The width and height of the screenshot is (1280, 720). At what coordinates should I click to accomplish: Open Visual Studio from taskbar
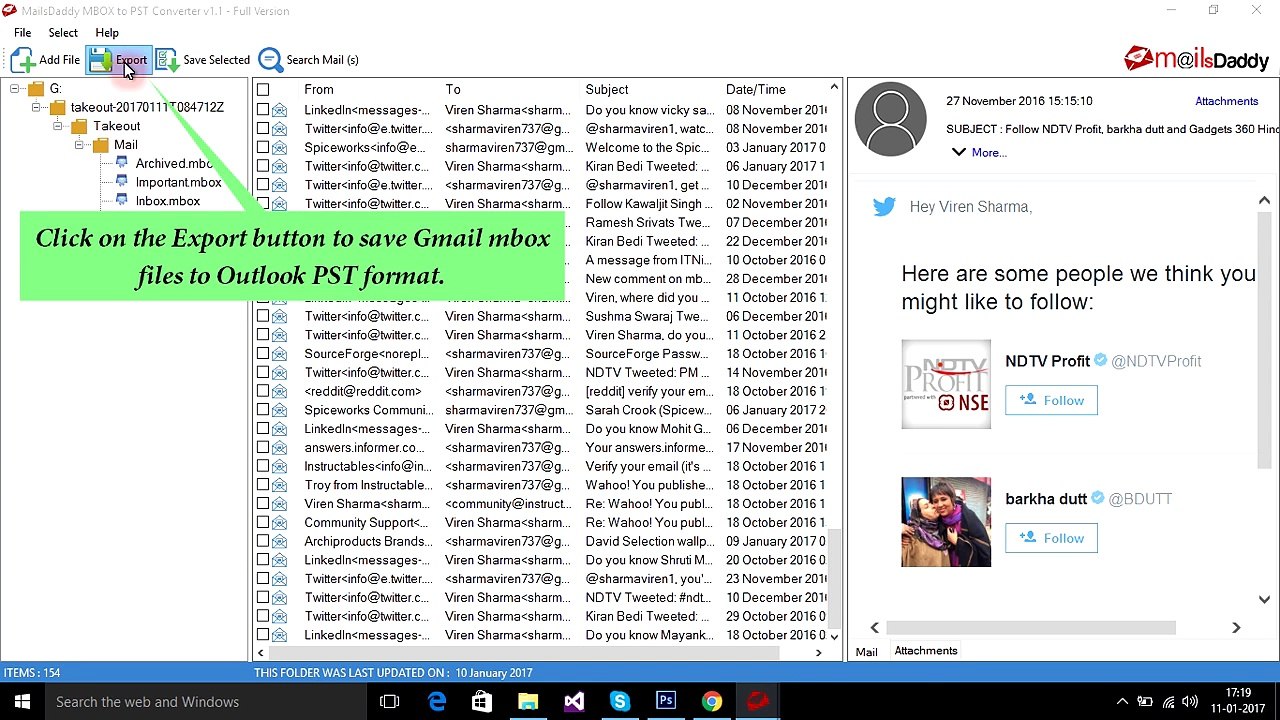point(574,702)
